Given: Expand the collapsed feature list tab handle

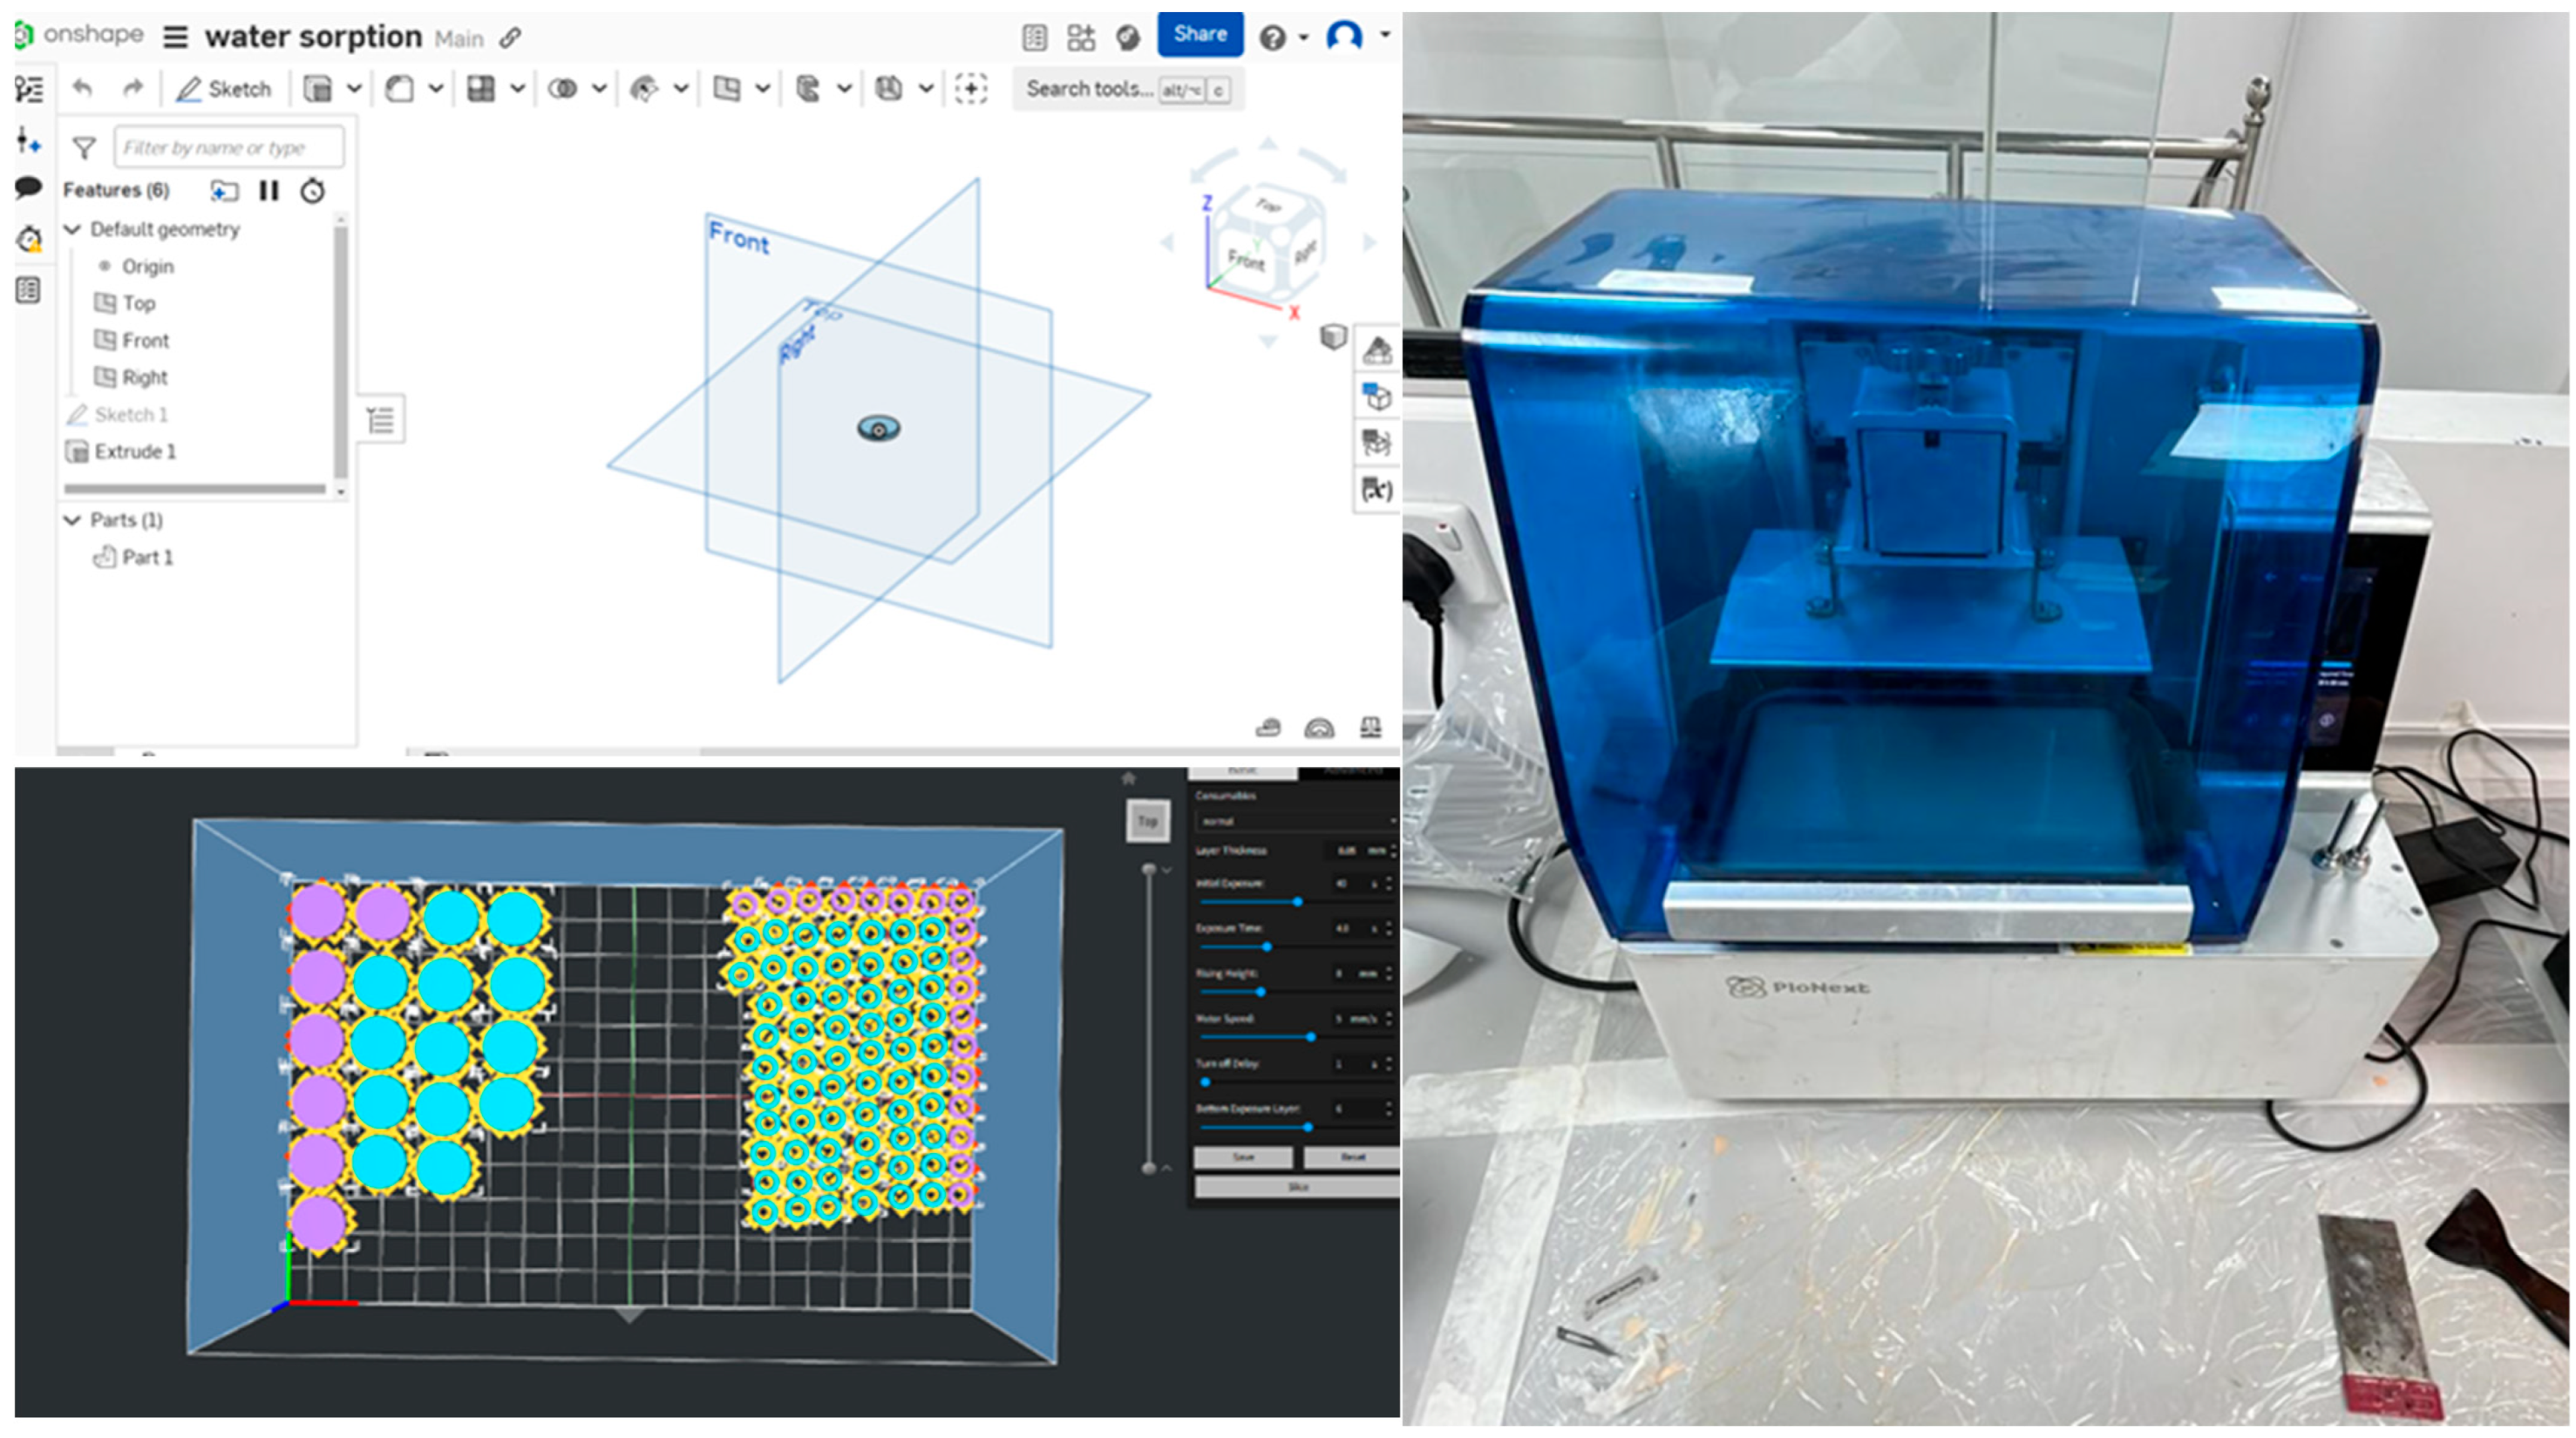Looking at the screenshot, I should click(381, 420).
